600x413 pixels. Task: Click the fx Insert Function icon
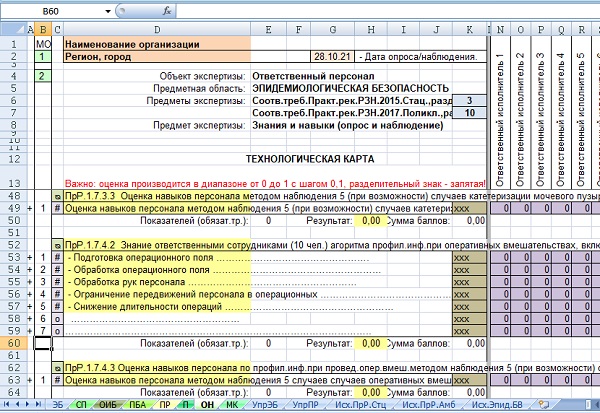click(167, 11)
